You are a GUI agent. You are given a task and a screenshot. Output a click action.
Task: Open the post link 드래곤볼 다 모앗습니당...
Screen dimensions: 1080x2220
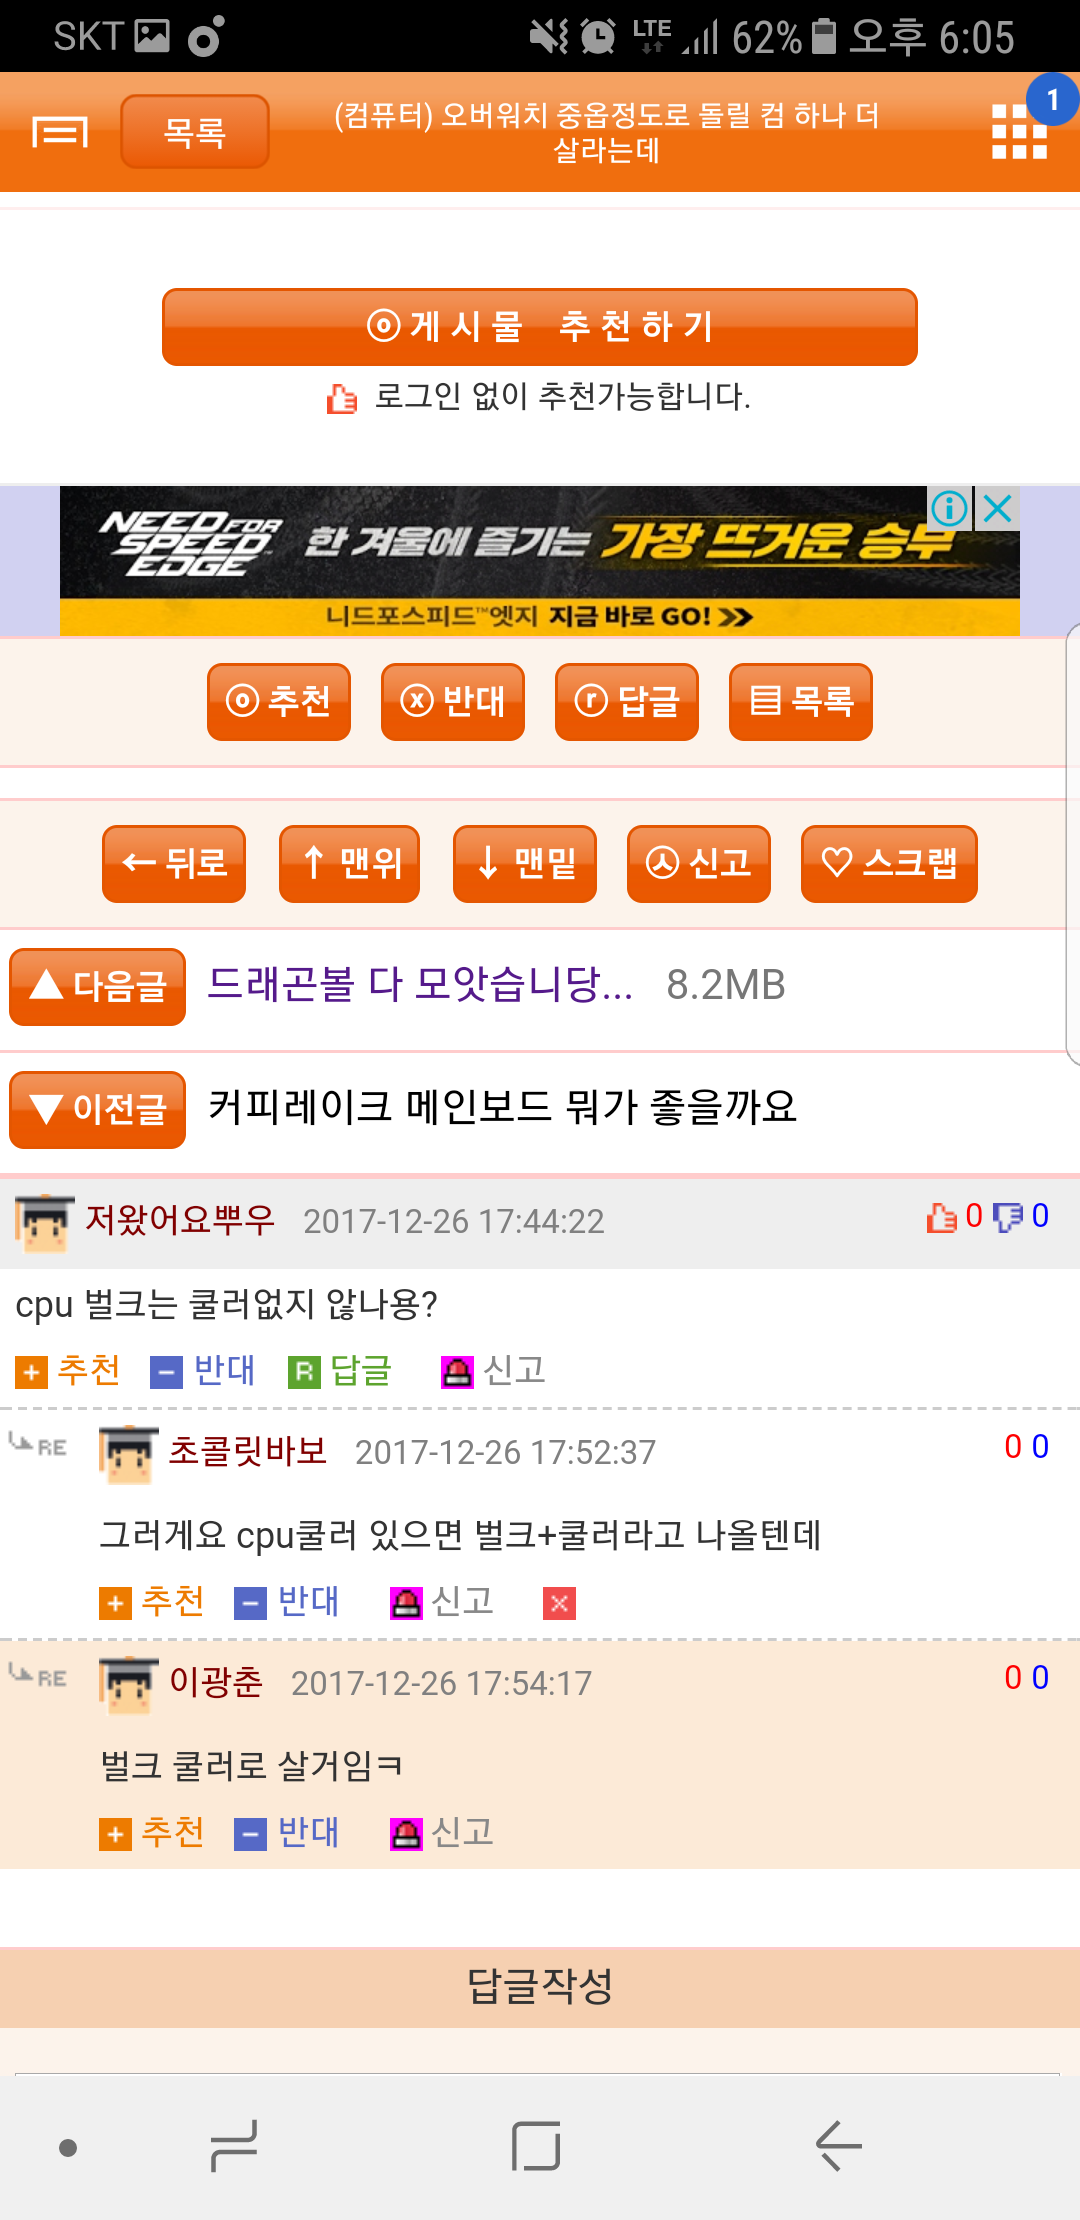[x=420, y=985]
